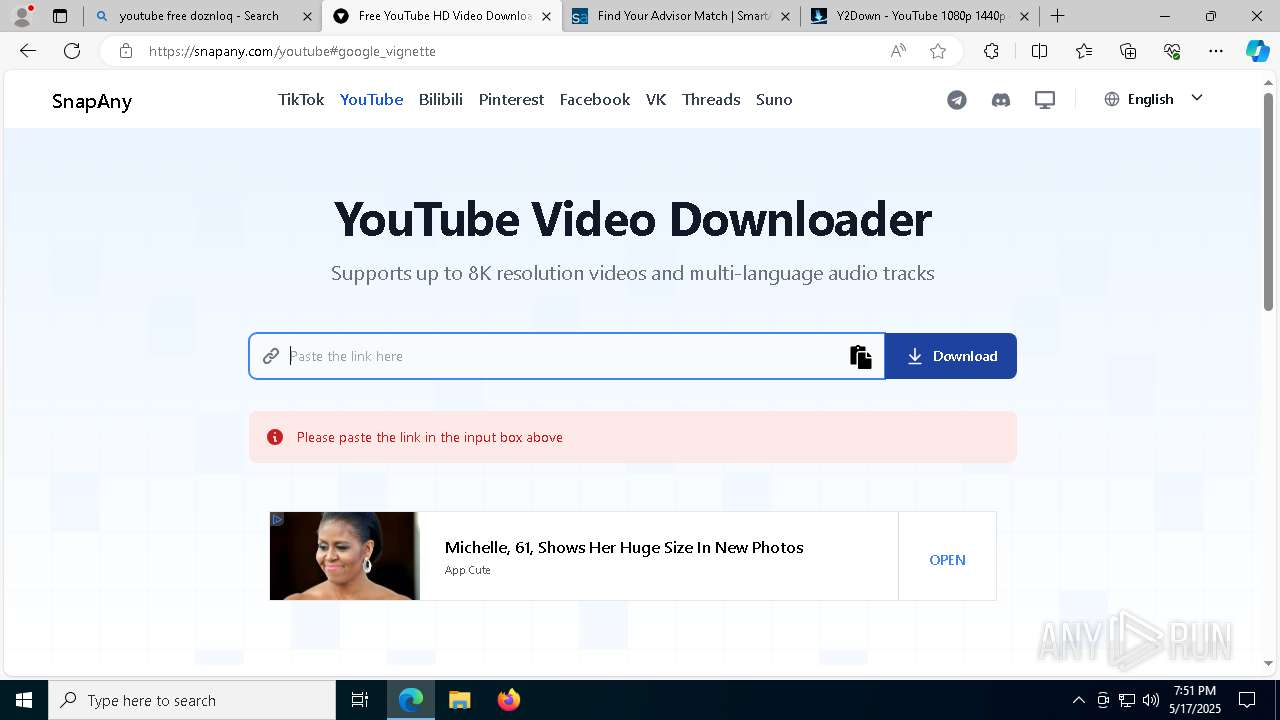The height and width of the screenshot is (720, 1280).
Task: Open Suno downloader menu item
Action: (774, 99)
